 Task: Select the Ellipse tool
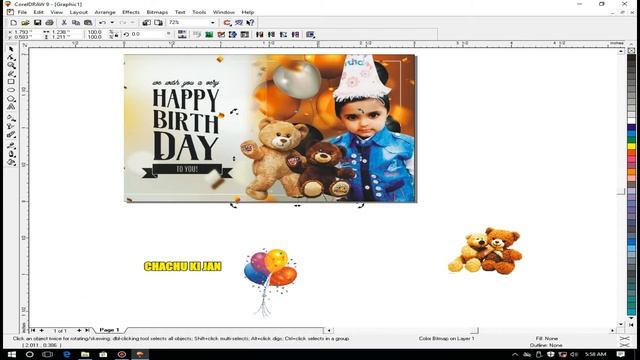coord(11,90)
